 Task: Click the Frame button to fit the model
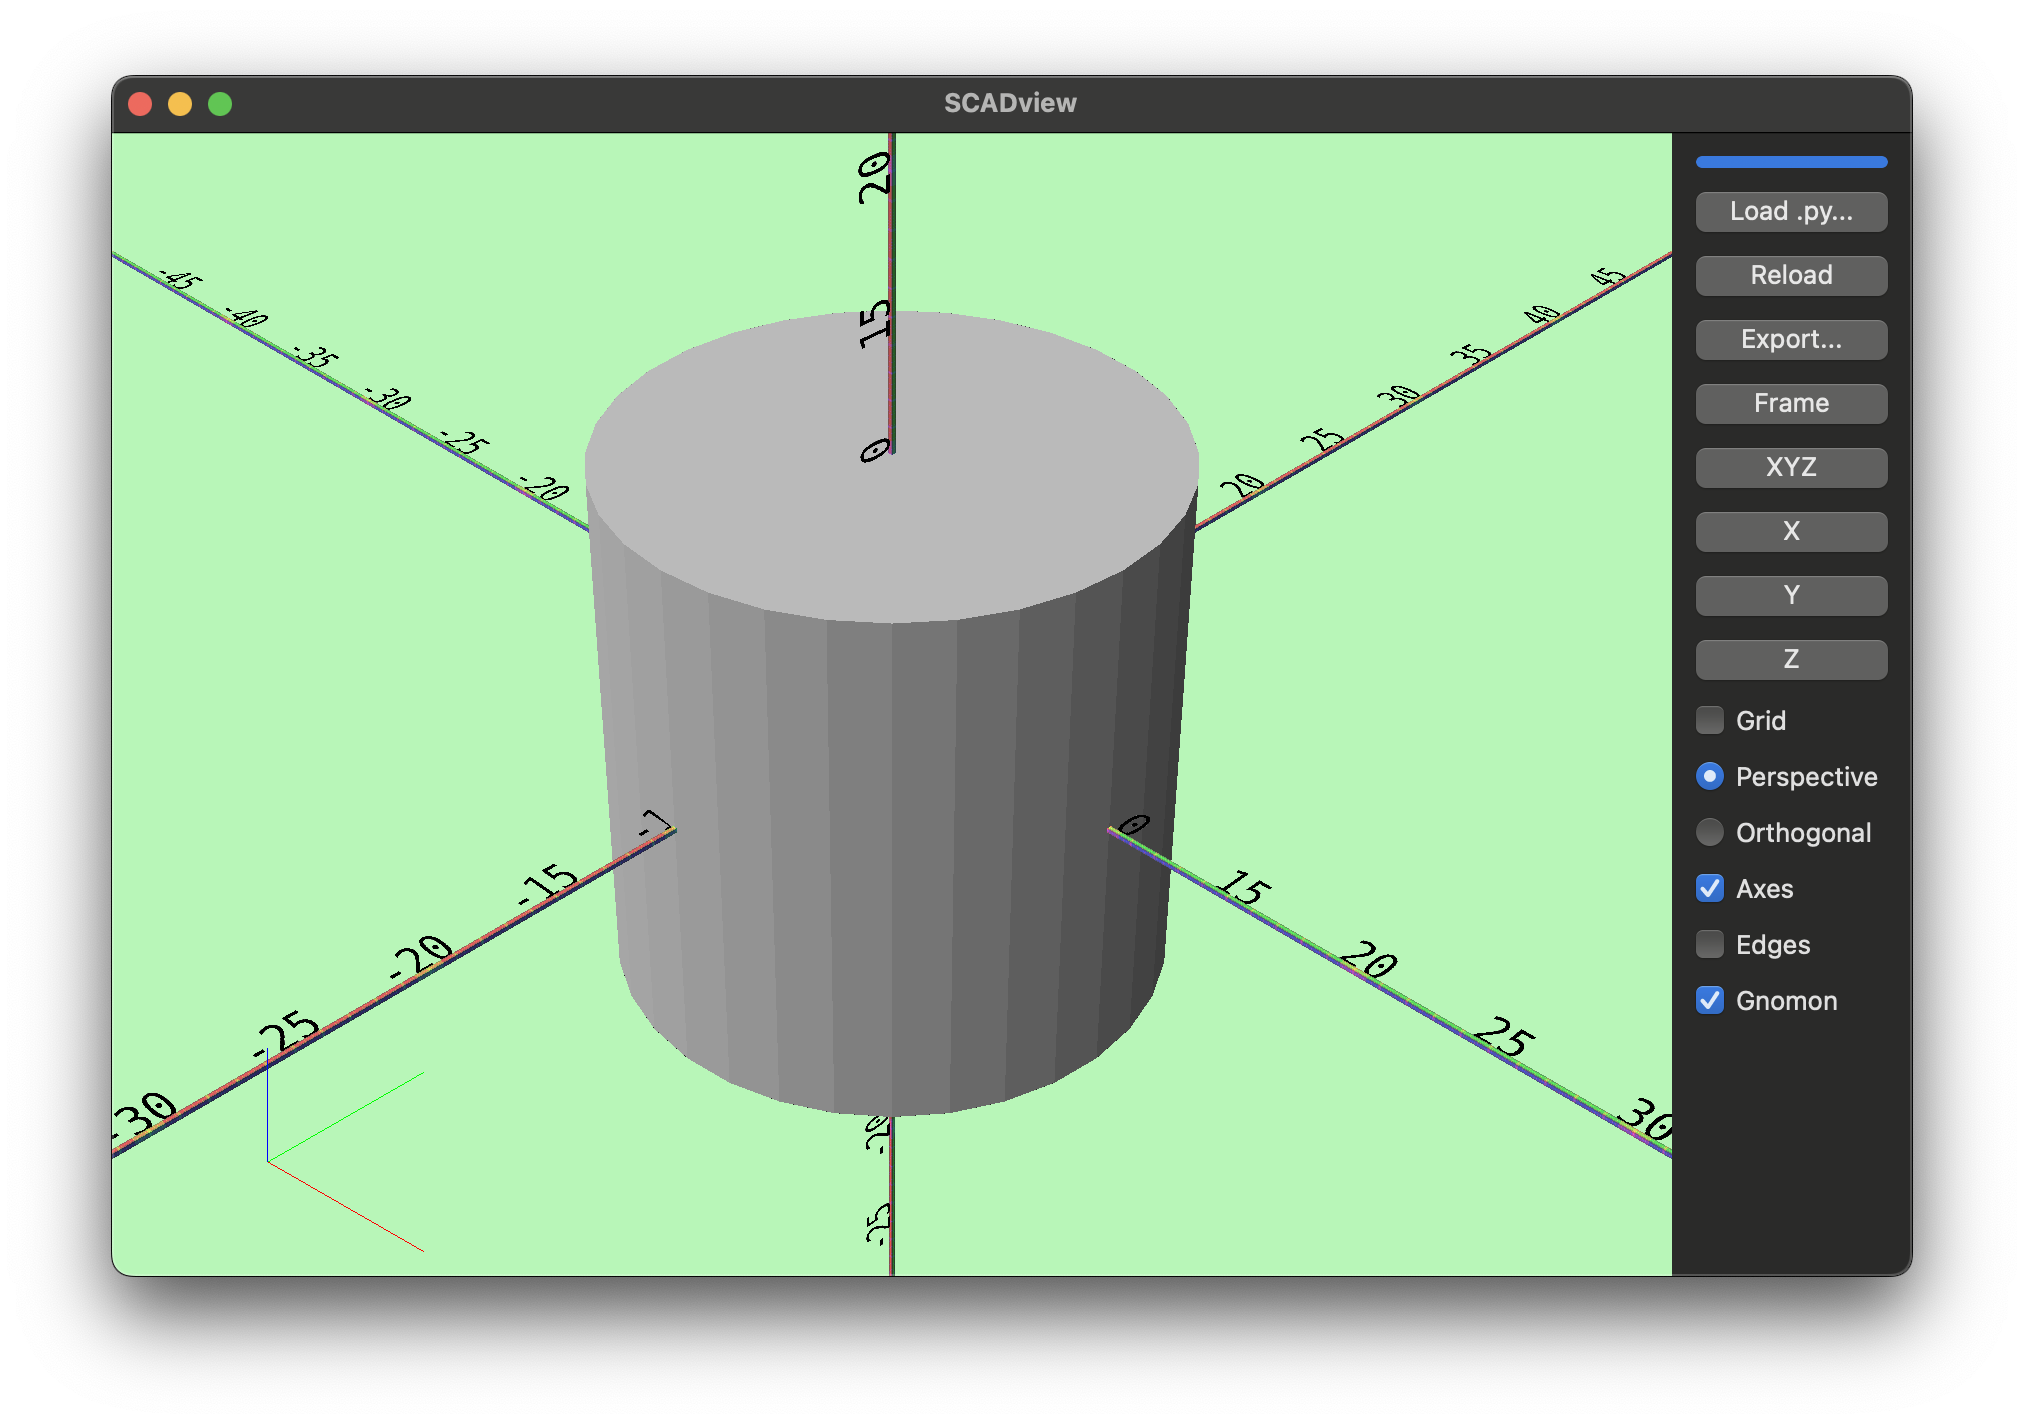1790,403
